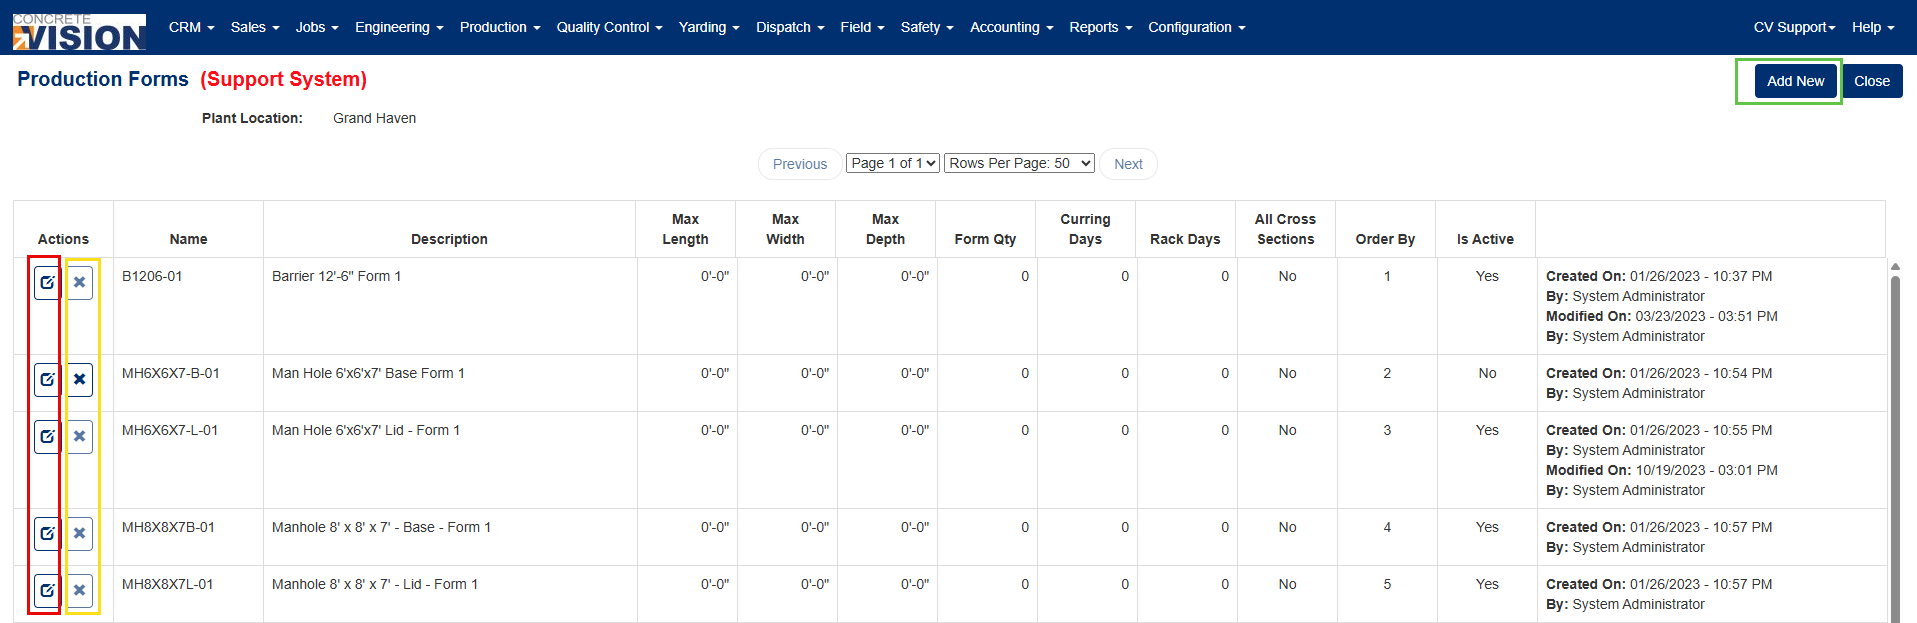Open the Help dropdown

(1872, 27)
